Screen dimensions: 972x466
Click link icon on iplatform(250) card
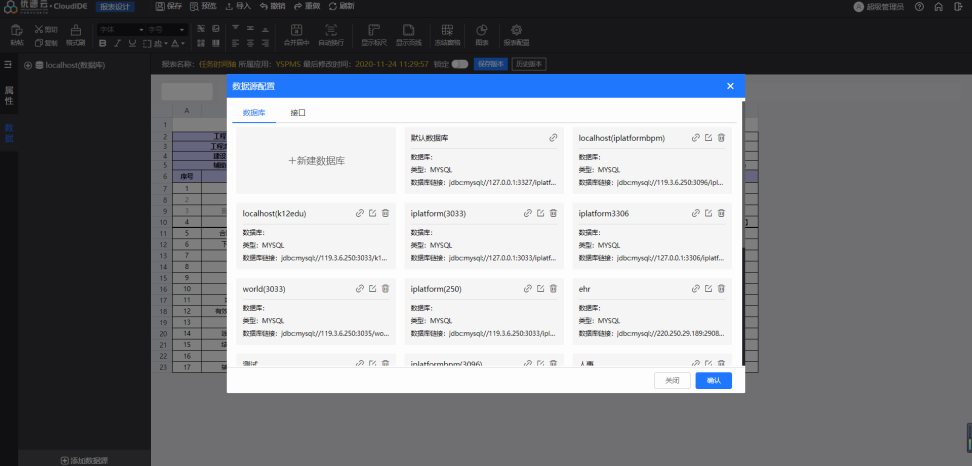528,289
